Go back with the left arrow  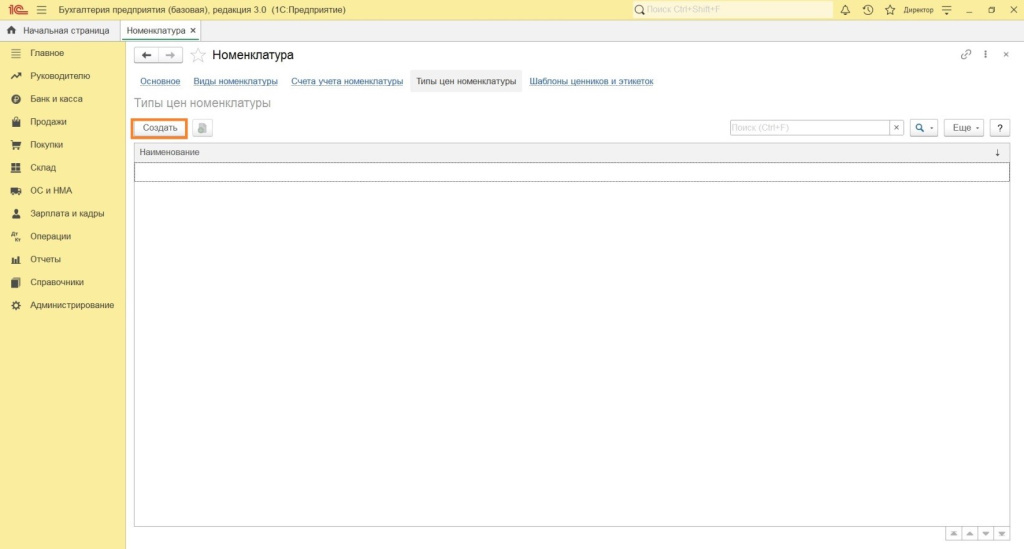coord(146,55)
